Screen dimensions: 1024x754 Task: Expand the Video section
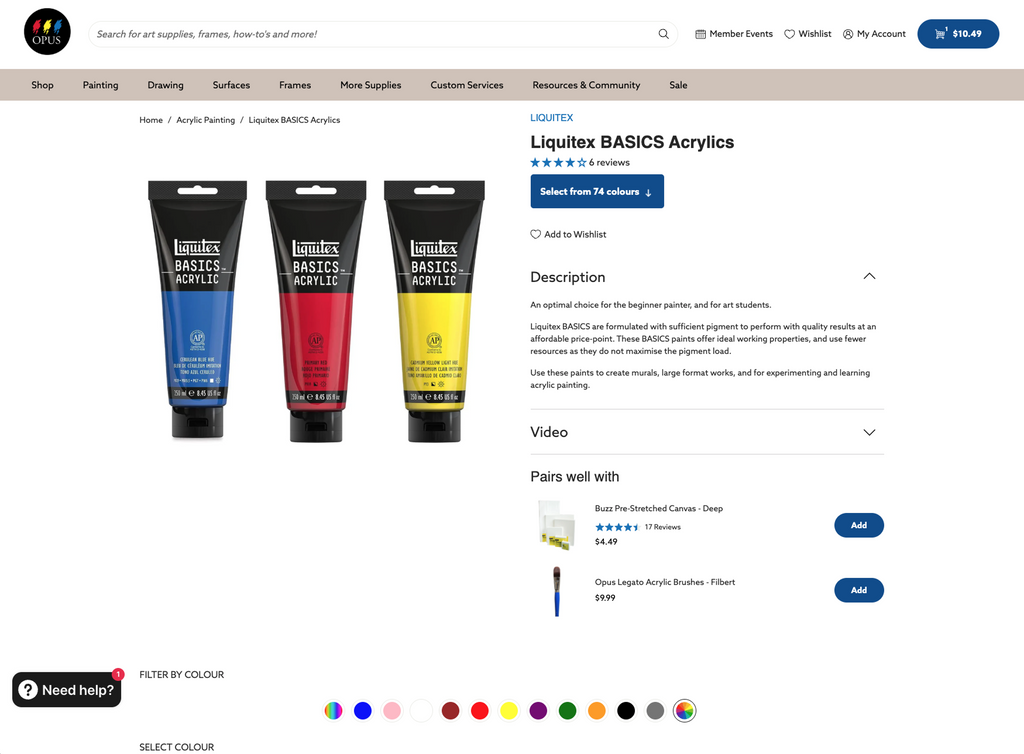tap(707, 432)
